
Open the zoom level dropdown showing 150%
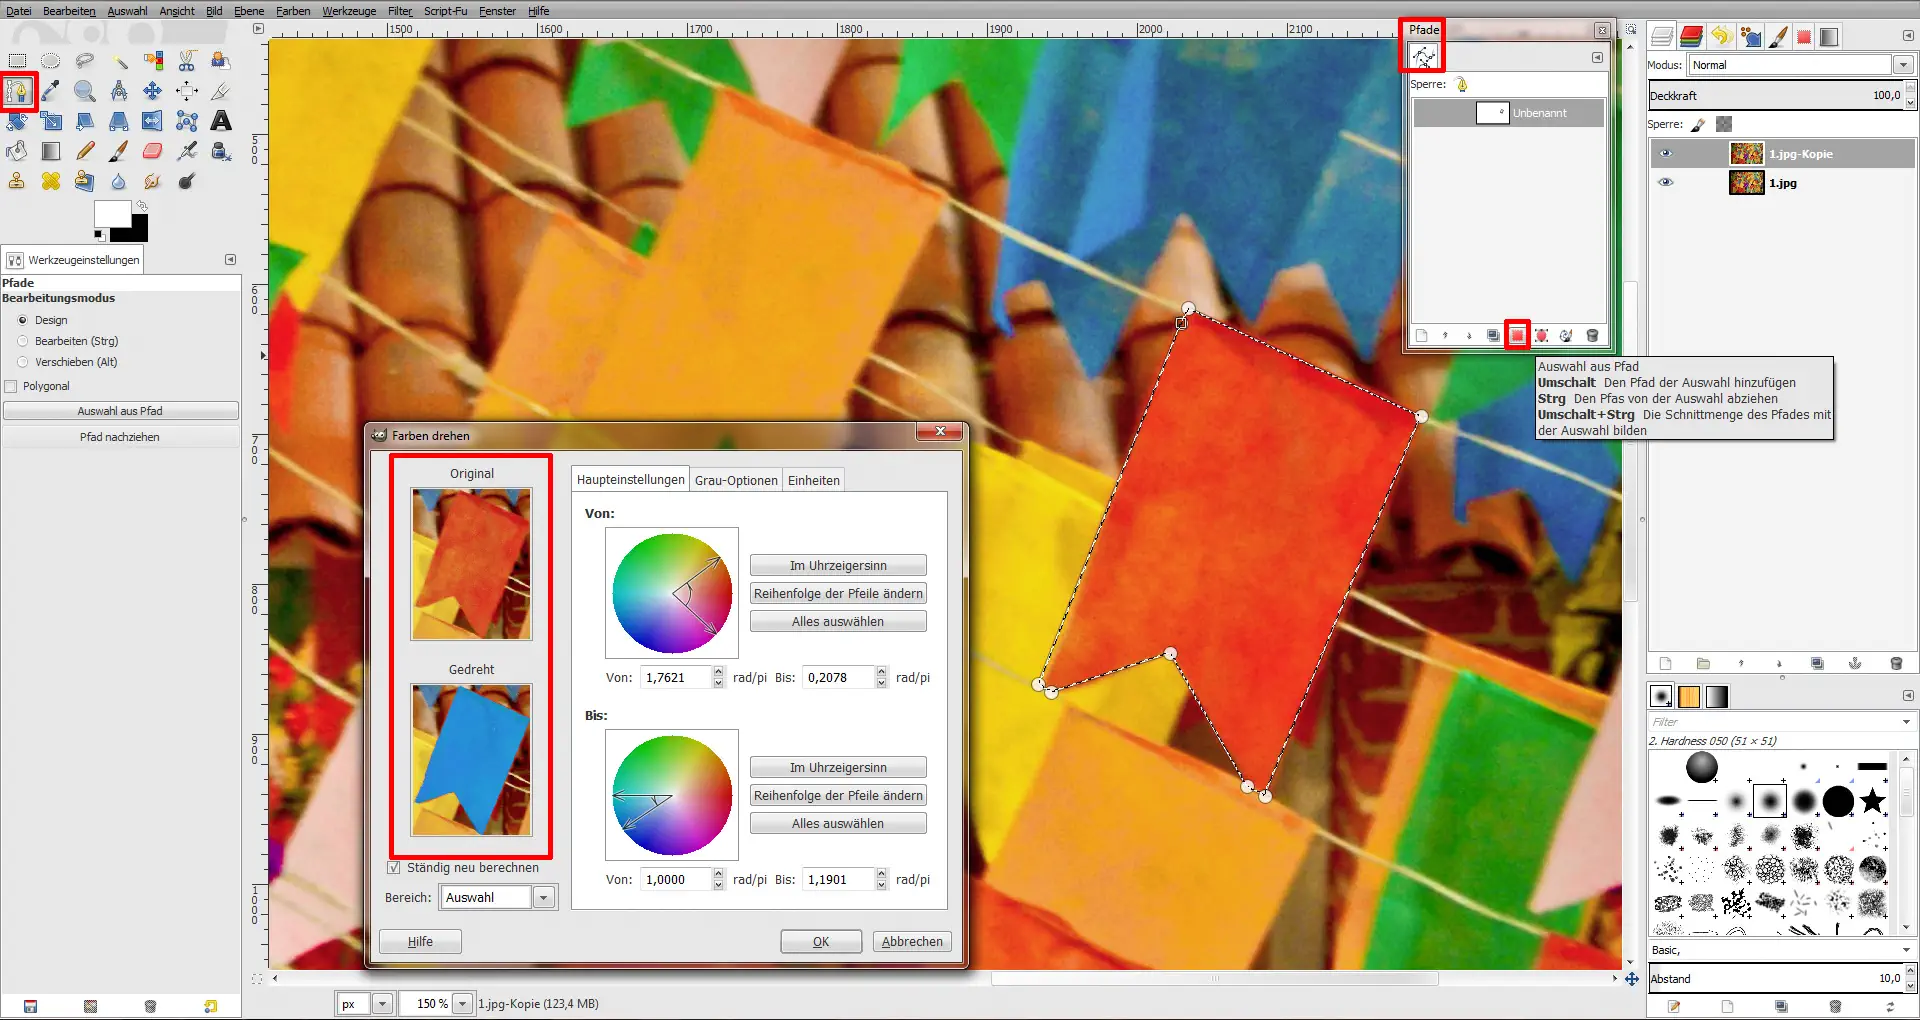[x=462, y=1004]
